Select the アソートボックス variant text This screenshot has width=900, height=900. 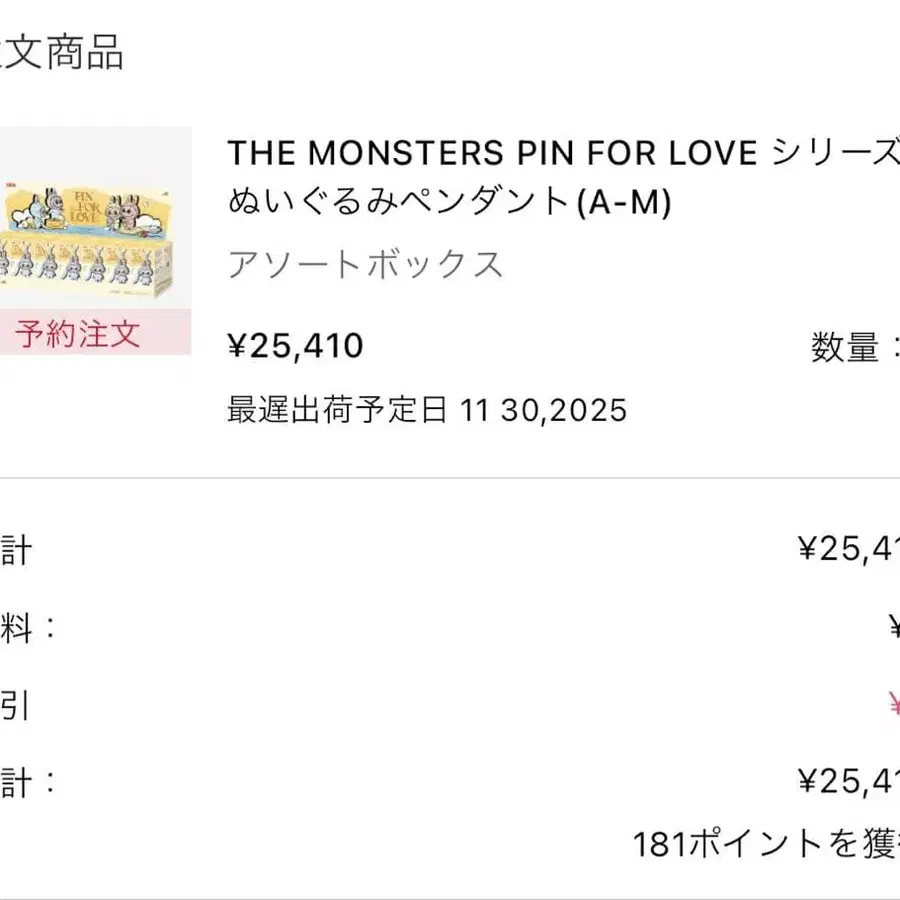[x=365, y=265]
